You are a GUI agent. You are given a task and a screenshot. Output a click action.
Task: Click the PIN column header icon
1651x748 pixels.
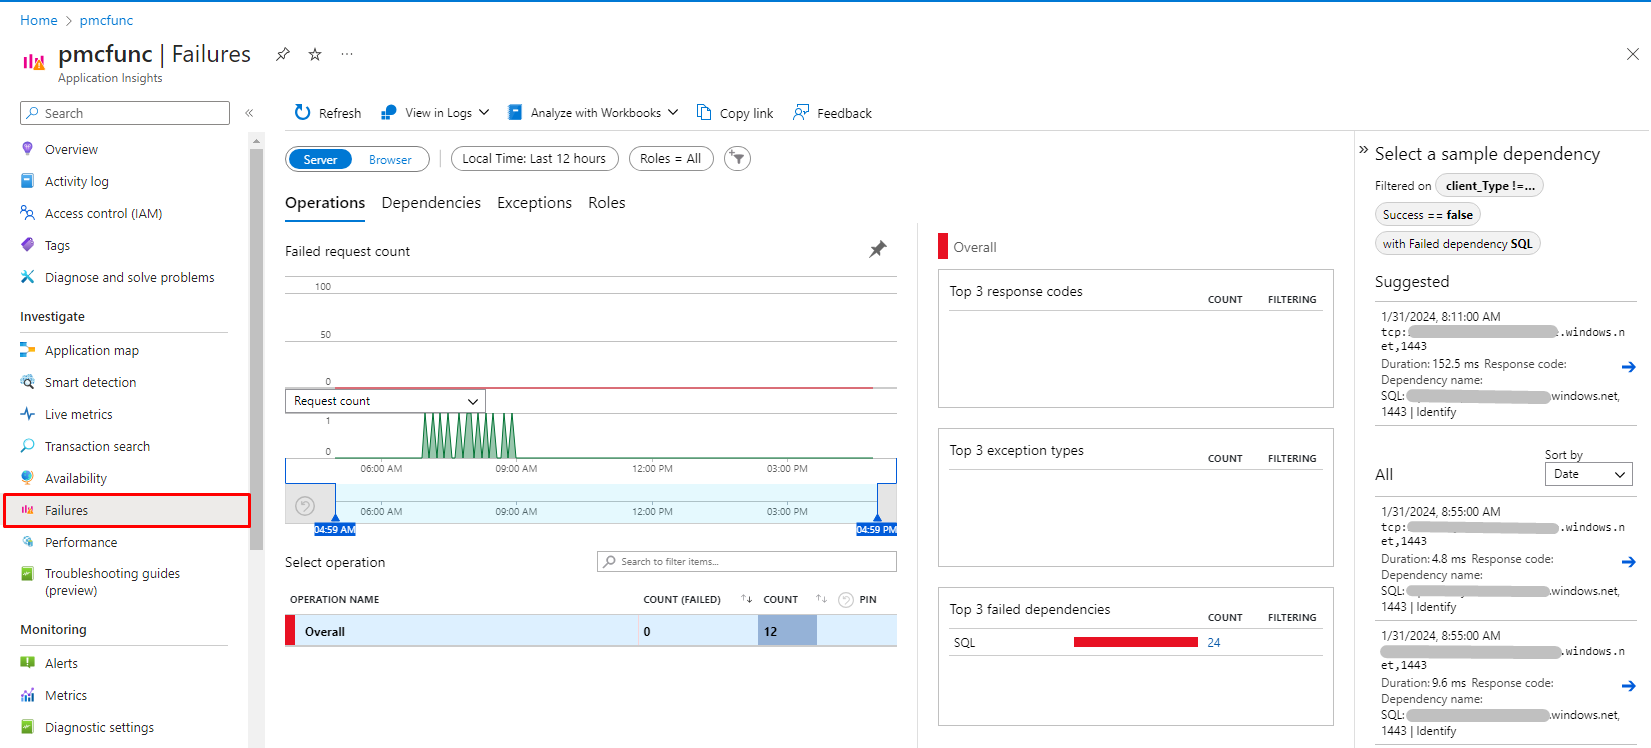click(x=846, y=600)
